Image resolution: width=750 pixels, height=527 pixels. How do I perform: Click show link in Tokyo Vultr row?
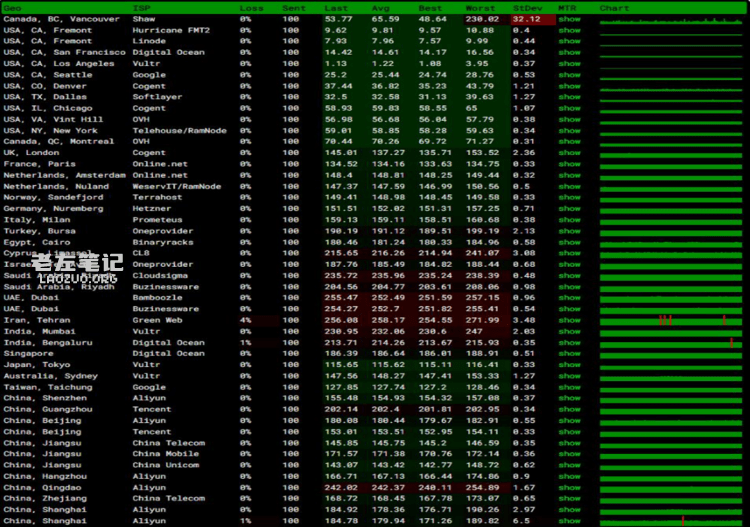569,365
